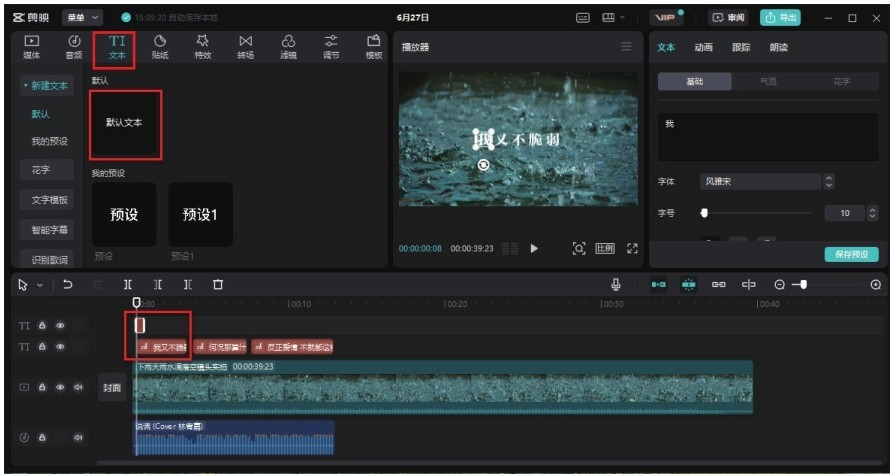The image size is (893, 476).
Task: Click the timeline zoom-out magnifier
Action: [780, 284]
